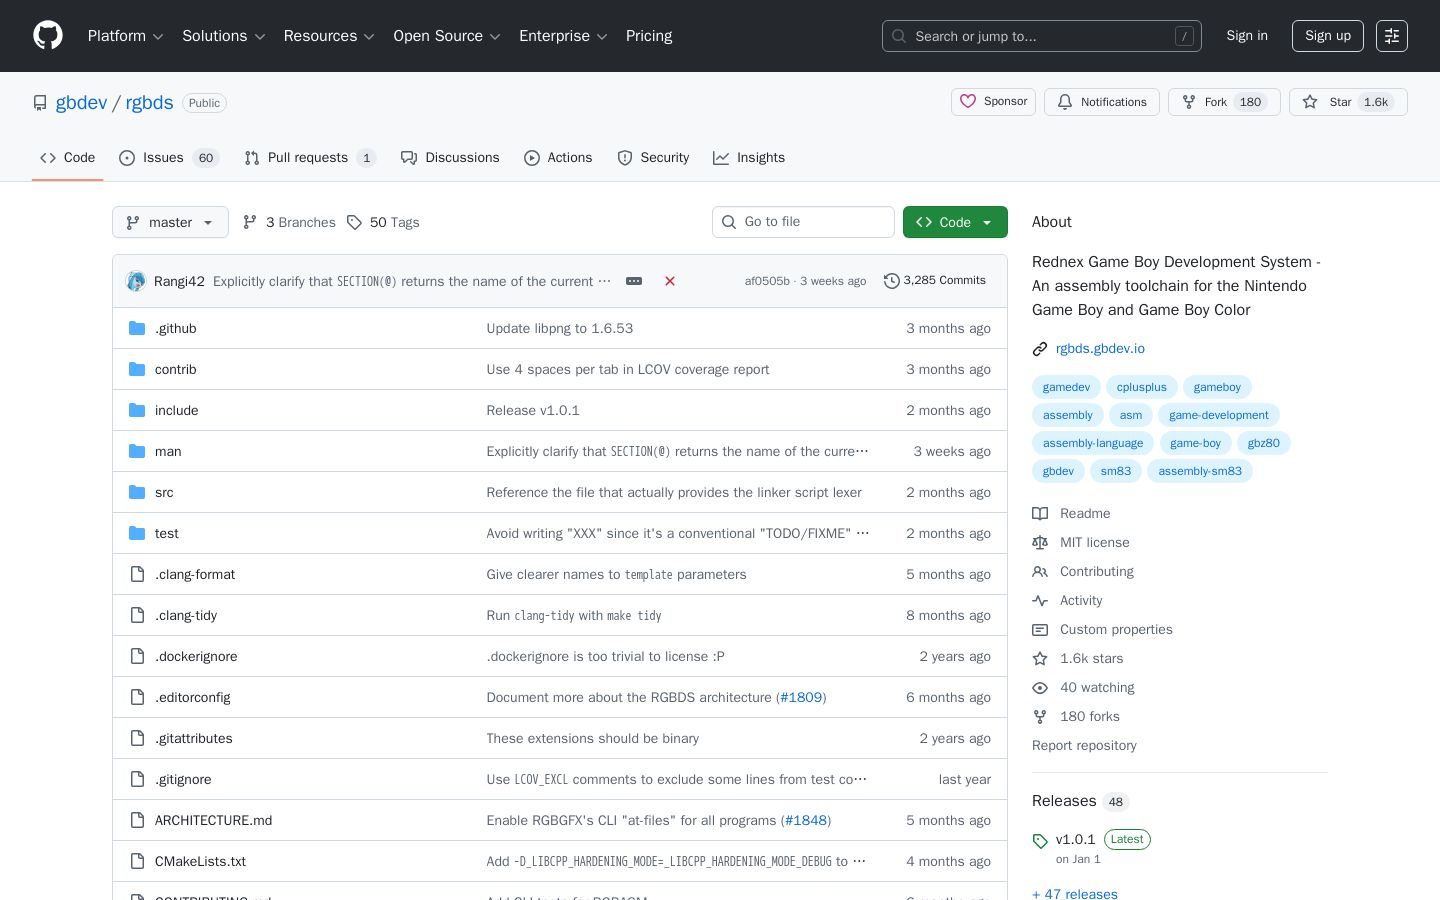Open the top-right settings menu icon
The height and width of the screenshot is (900, 1440).
(1392, 36)
